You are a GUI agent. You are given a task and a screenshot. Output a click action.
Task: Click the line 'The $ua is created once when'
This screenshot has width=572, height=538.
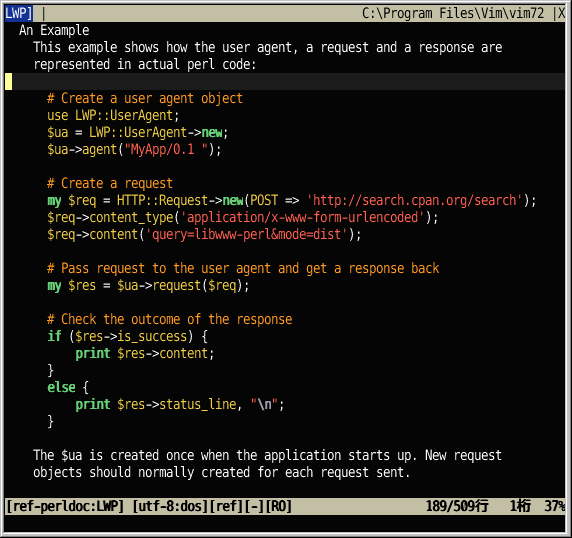tap(267, 455)
